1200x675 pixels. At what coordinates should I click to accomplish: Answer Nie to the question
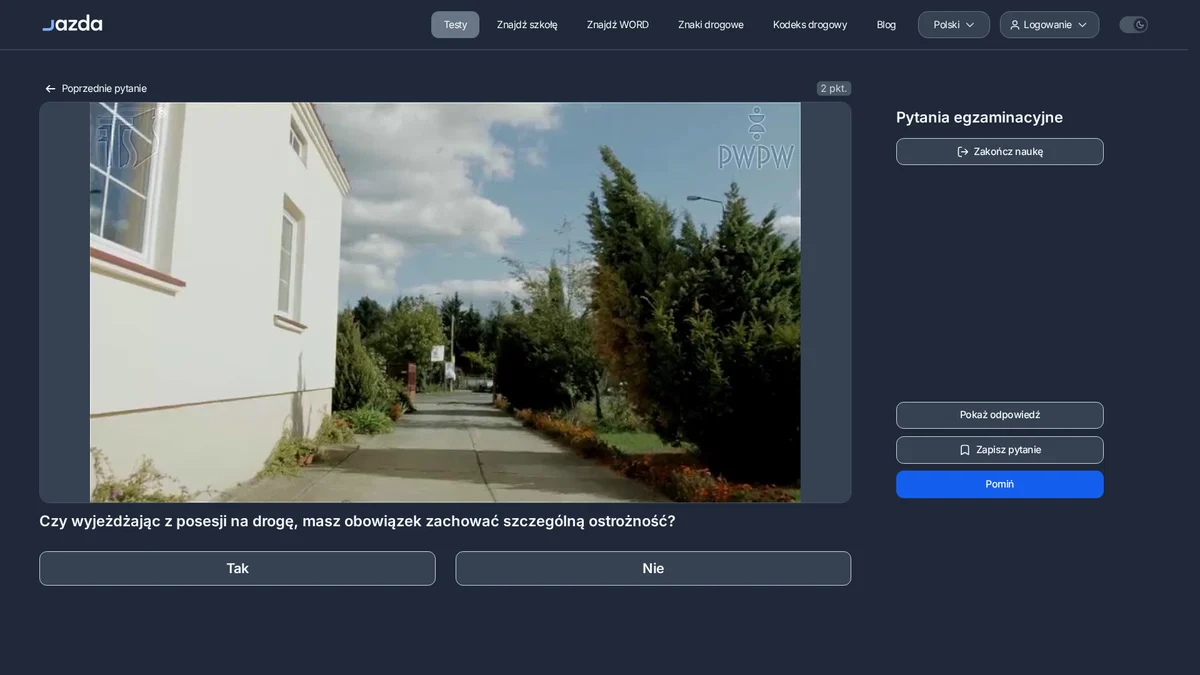653,568
